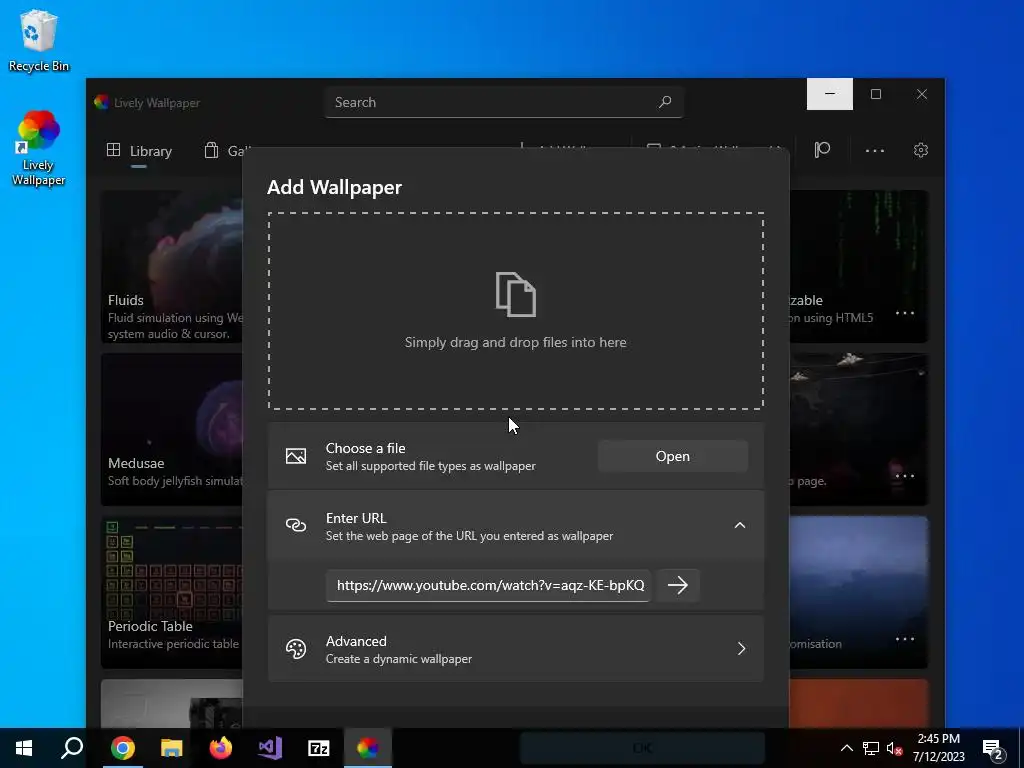Launch Google Chrome from taskbar

[x=122, y=748]
